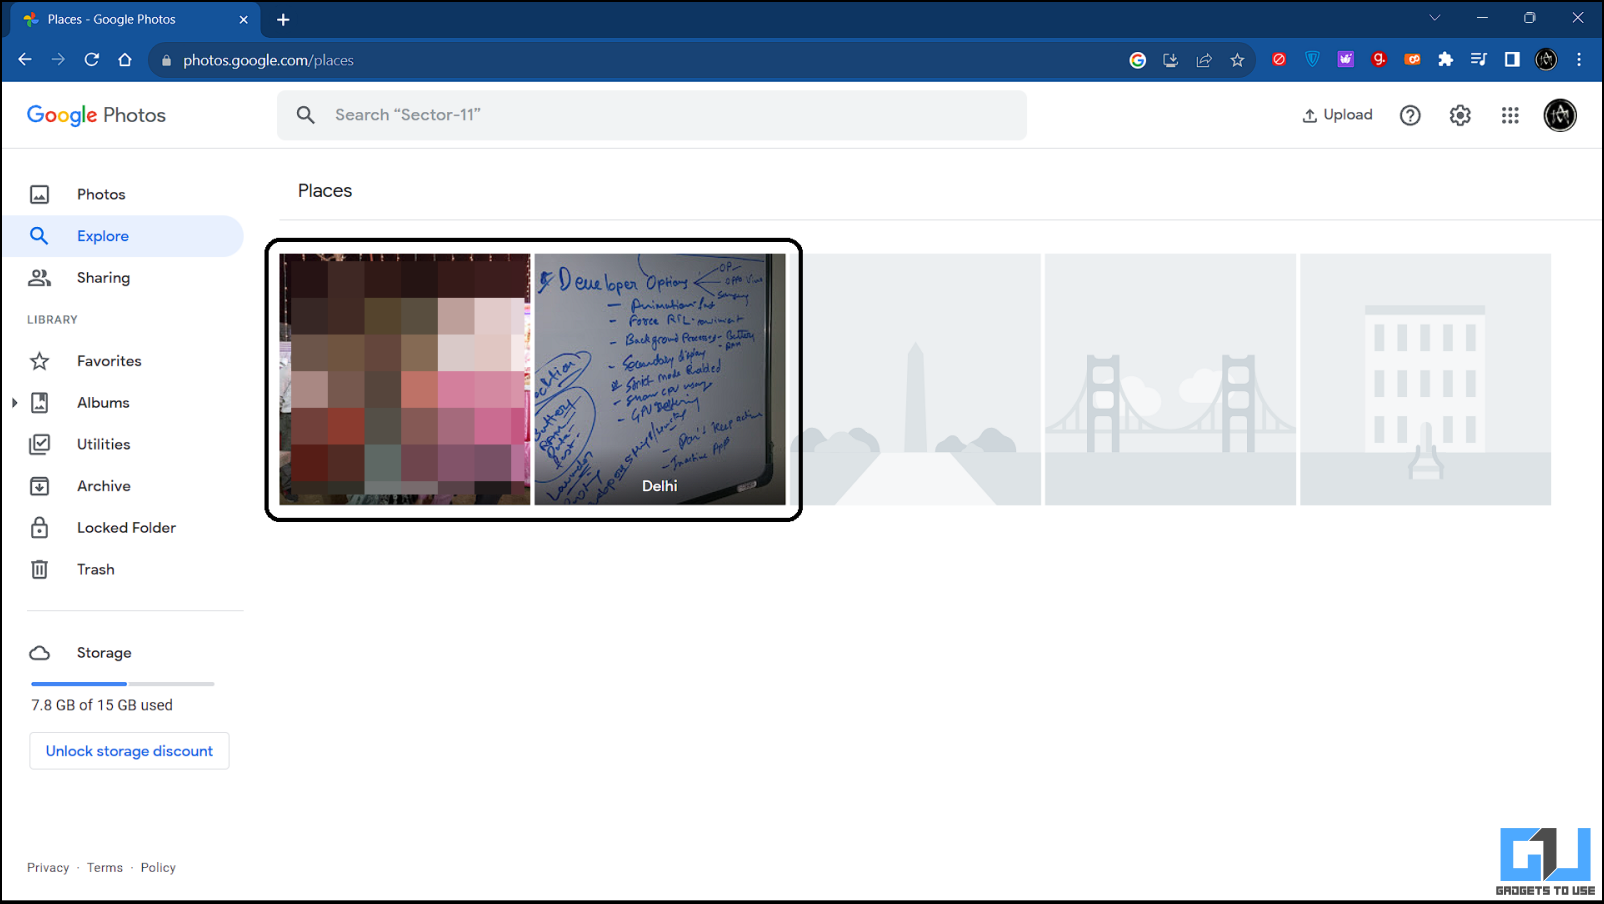Screen dimensions: 1604x904
Task: Open the blurred pixelated place thumbnail
Action: click(405, 379)
